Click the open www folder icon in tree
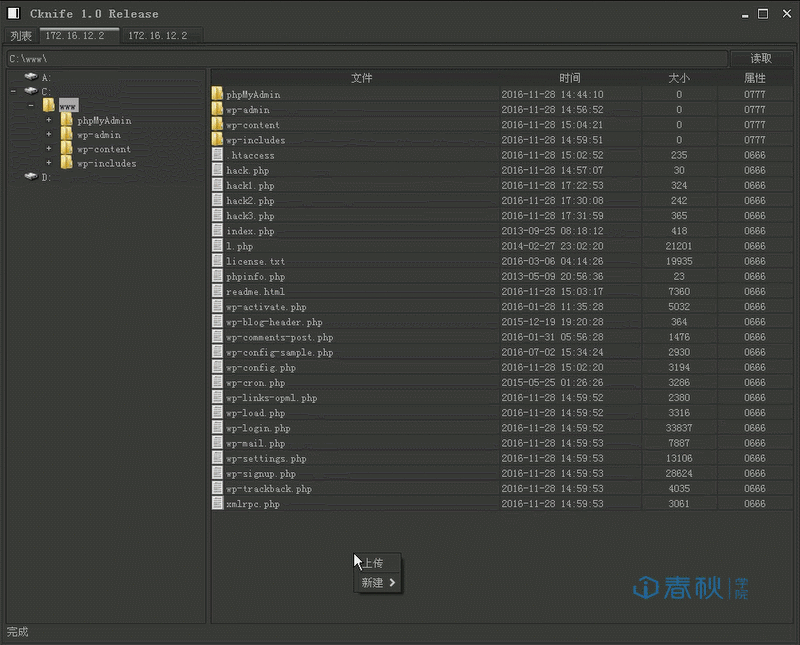Image resolution: width=800 pixels, height=645 pixels. [48, 104]
